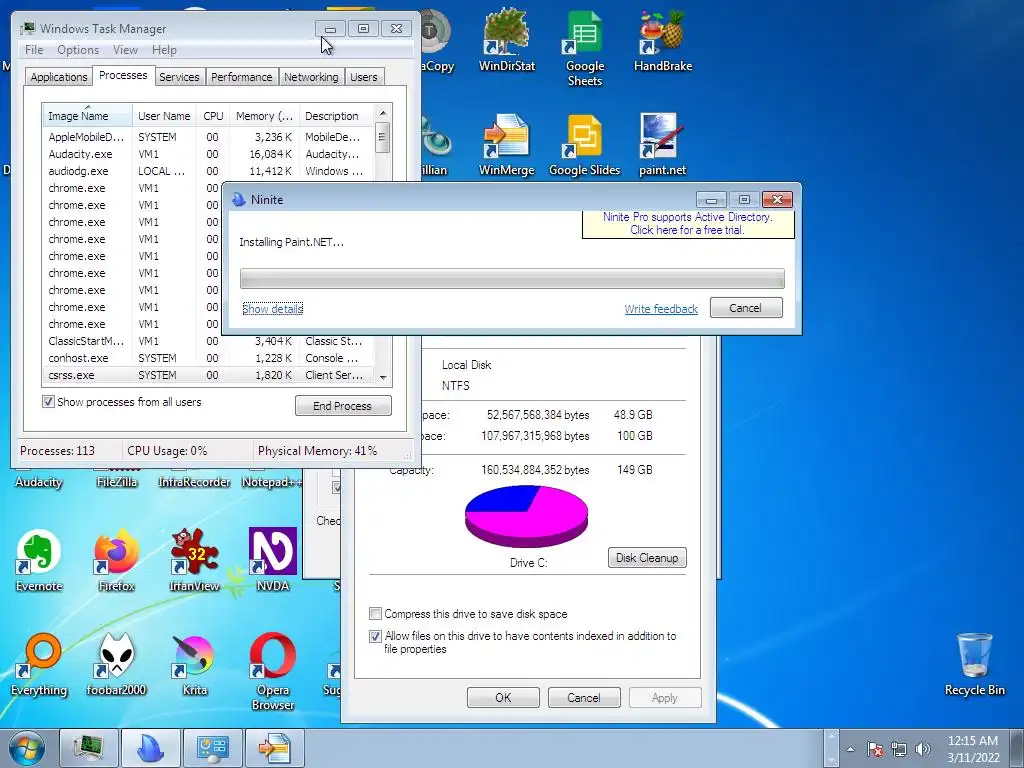Toggle Show processes from all users

coord(48,402)
